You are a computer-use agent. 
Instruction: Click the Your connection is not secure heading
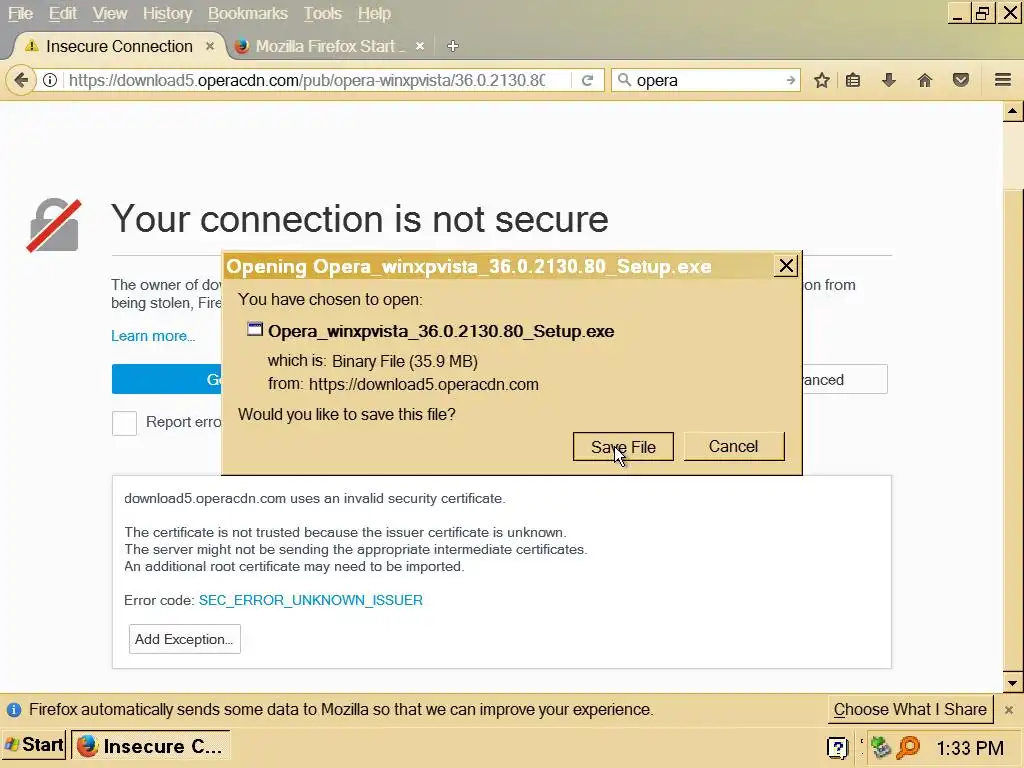tap(360, 219)
